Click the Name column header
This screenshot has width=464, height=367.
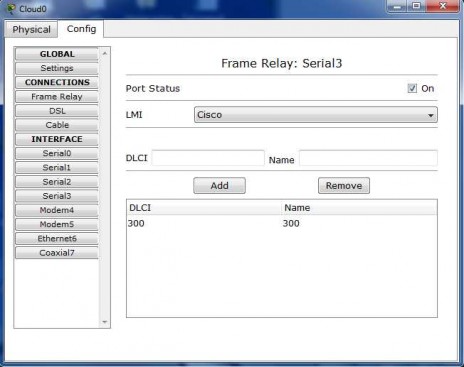359,208
